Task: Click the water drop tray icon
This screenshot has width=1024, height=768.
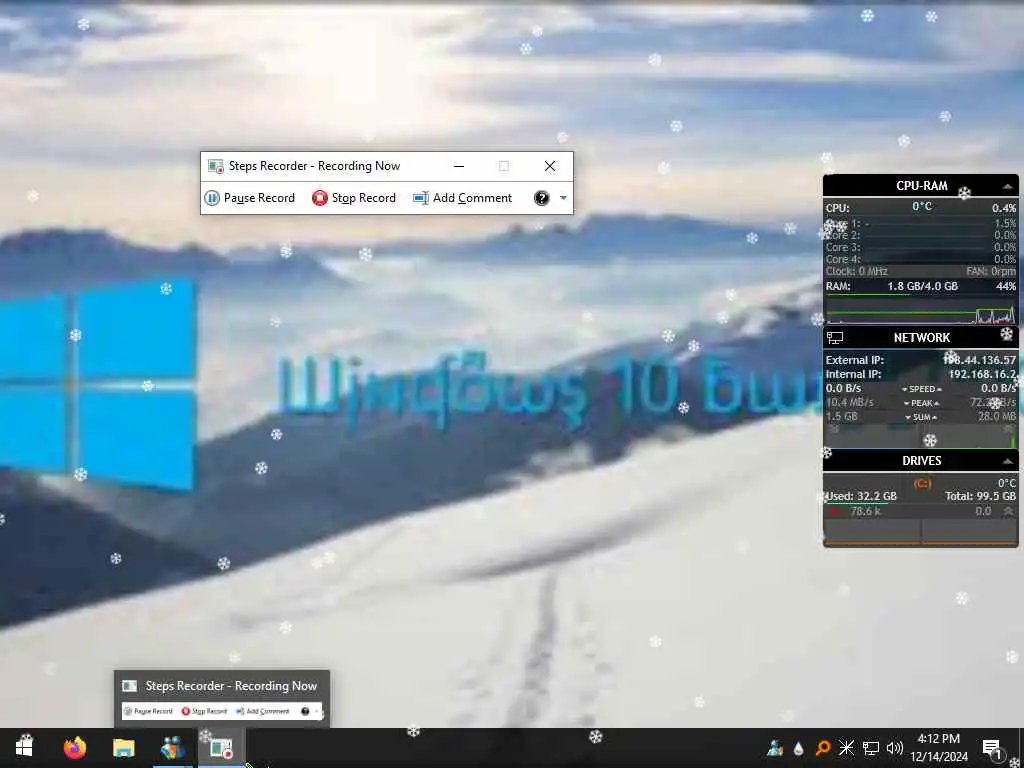Action: (x=799, y=748)
